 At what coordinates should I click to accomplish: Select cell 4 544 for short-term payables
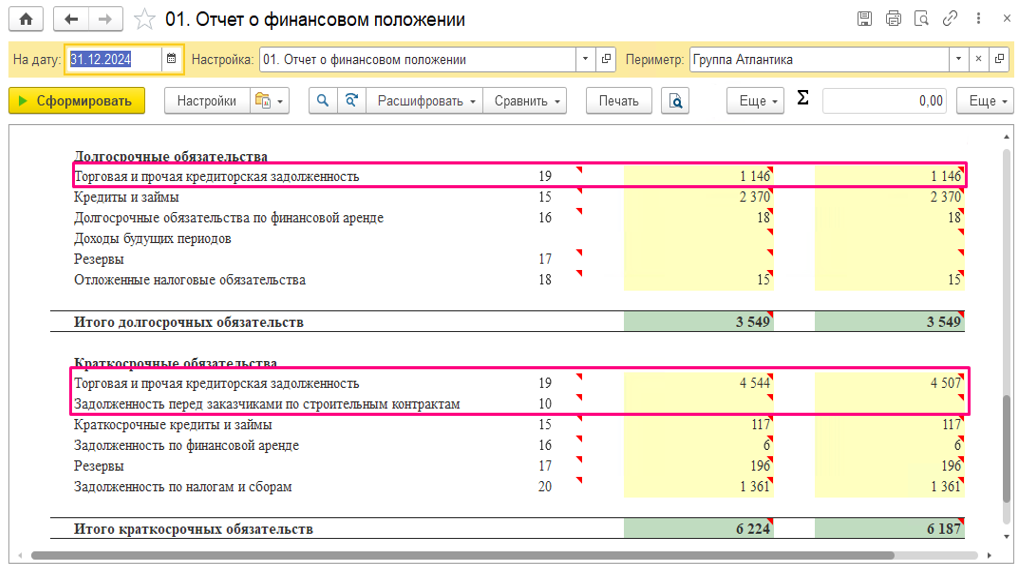pos(698,383)
